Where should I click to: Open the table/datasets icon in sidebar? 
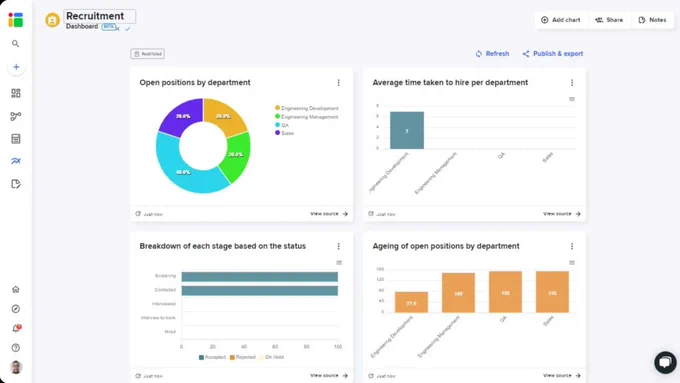click(x=16, y=139)
